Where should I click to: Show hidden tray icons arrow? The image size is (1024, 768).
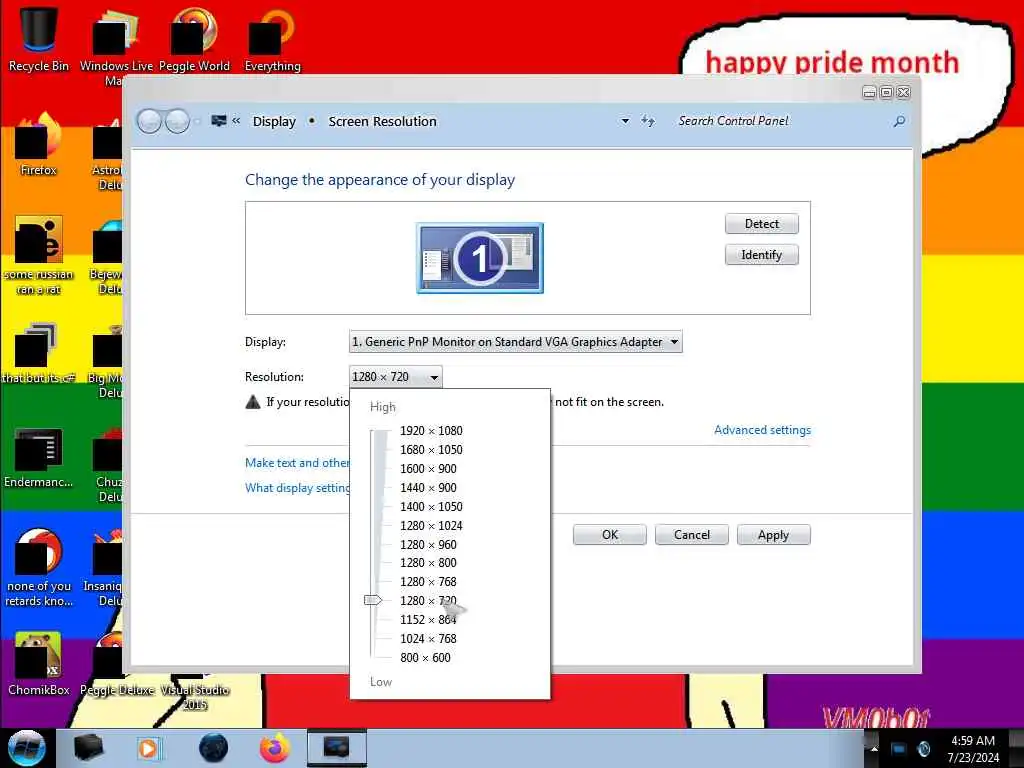(874, 749)
